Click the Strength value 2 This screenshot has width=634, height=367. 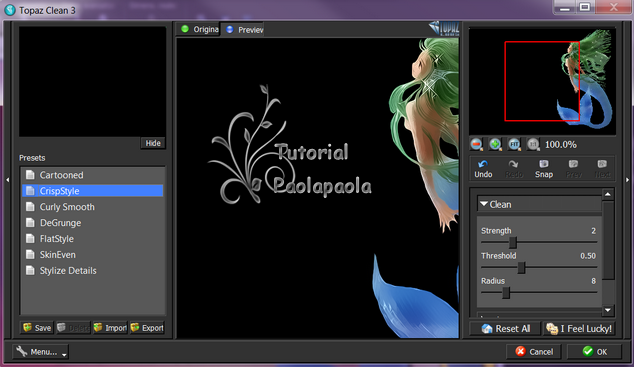593,231
